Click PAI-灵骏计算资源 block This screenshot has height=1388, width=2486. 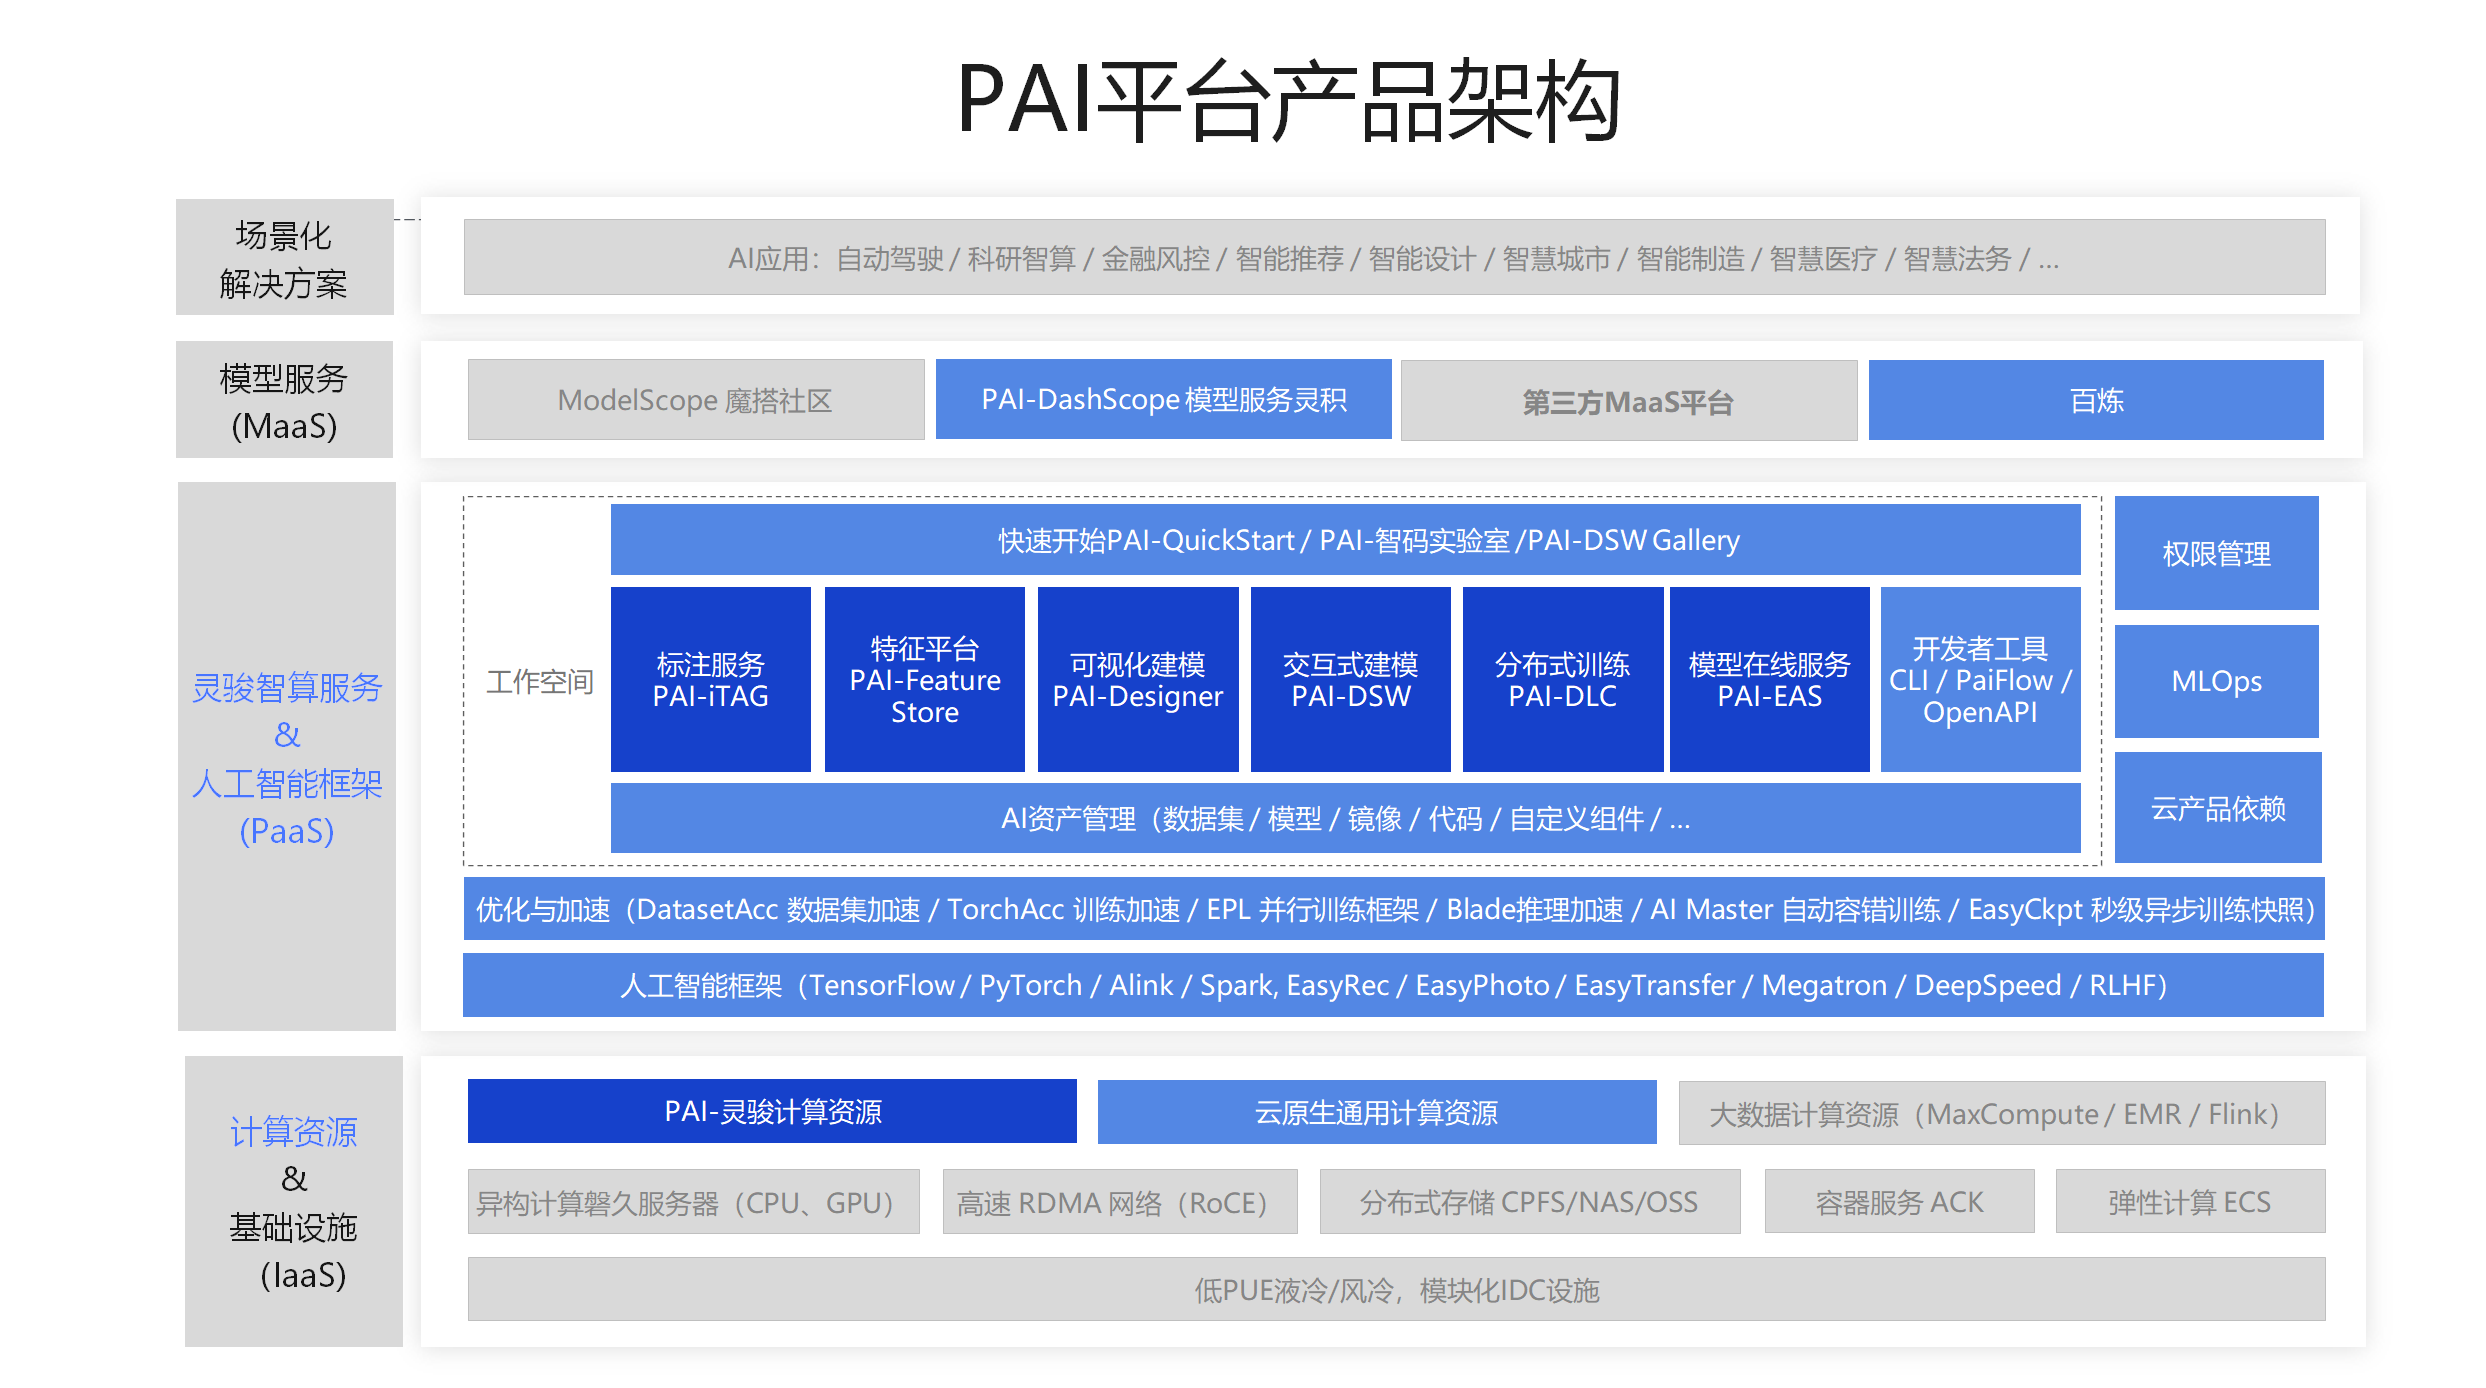pyautogui.click(x=772, y=1111)
